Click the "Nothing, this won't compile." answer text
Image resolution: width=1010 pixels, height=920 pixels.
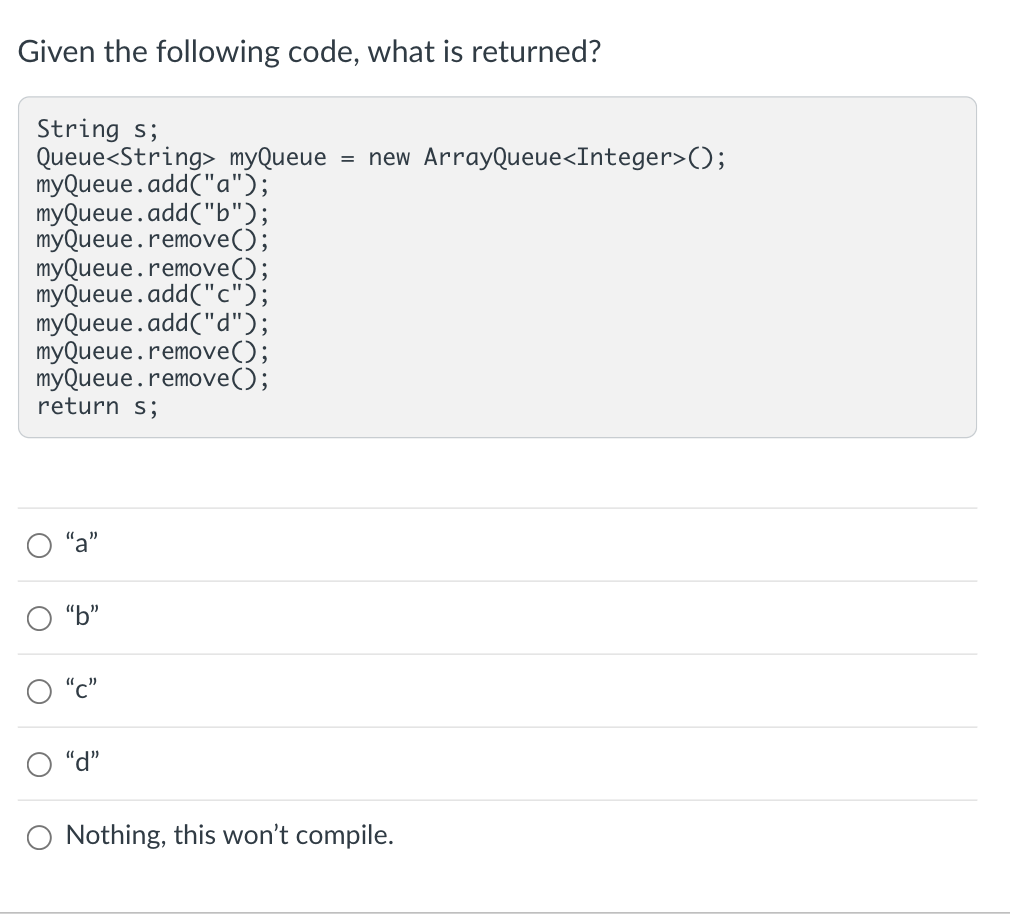coord(229,835)
